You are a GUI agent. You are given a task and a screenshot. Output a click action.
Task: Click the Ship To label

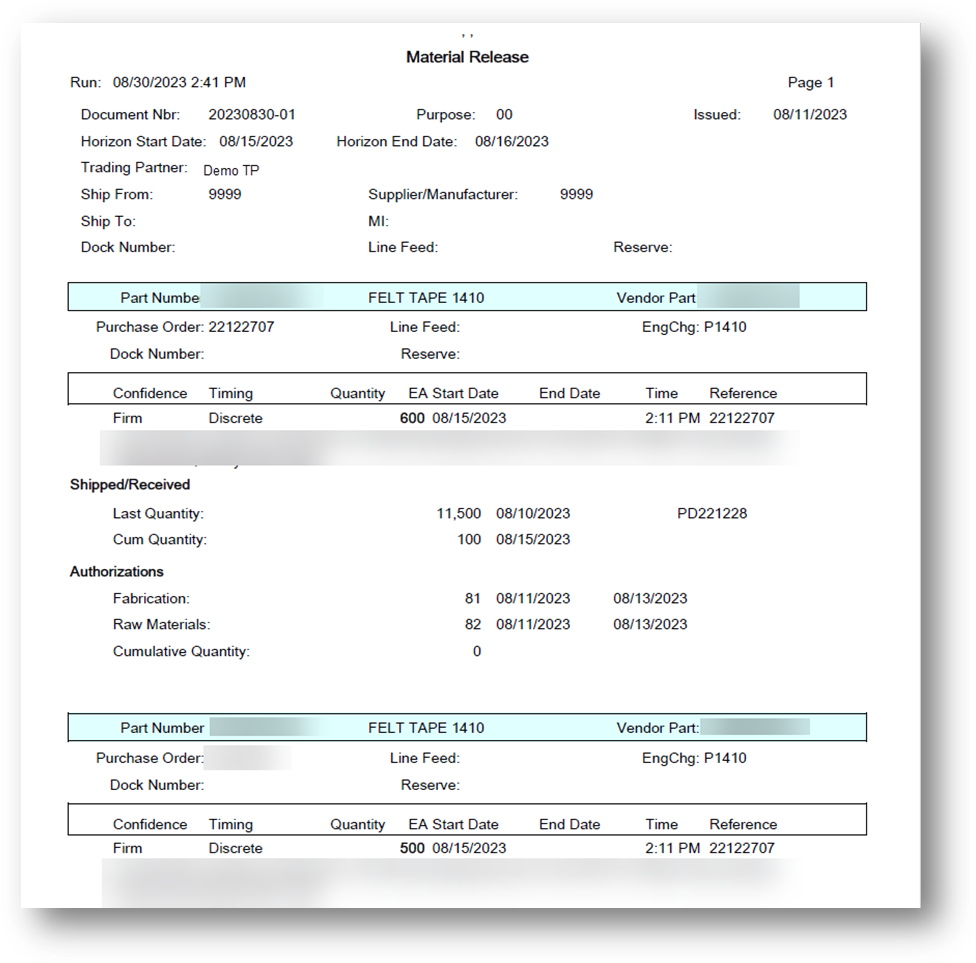point(108,221)
